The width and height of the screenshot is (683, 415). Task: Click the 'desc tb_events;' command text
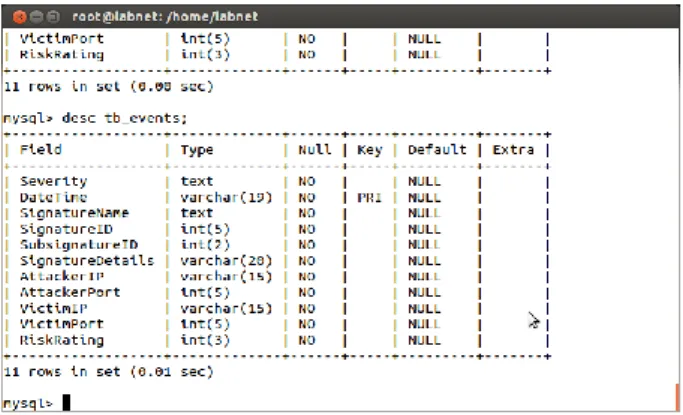click(124, 118)
